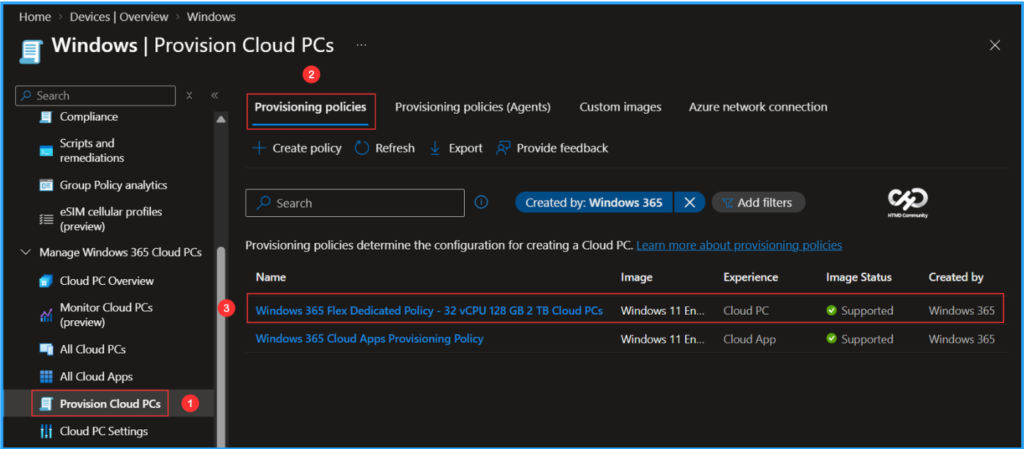This screenshot has width=1024, height=449.
Task: Close the Provision Cloud PCs blade
Action: pos(995,45)
